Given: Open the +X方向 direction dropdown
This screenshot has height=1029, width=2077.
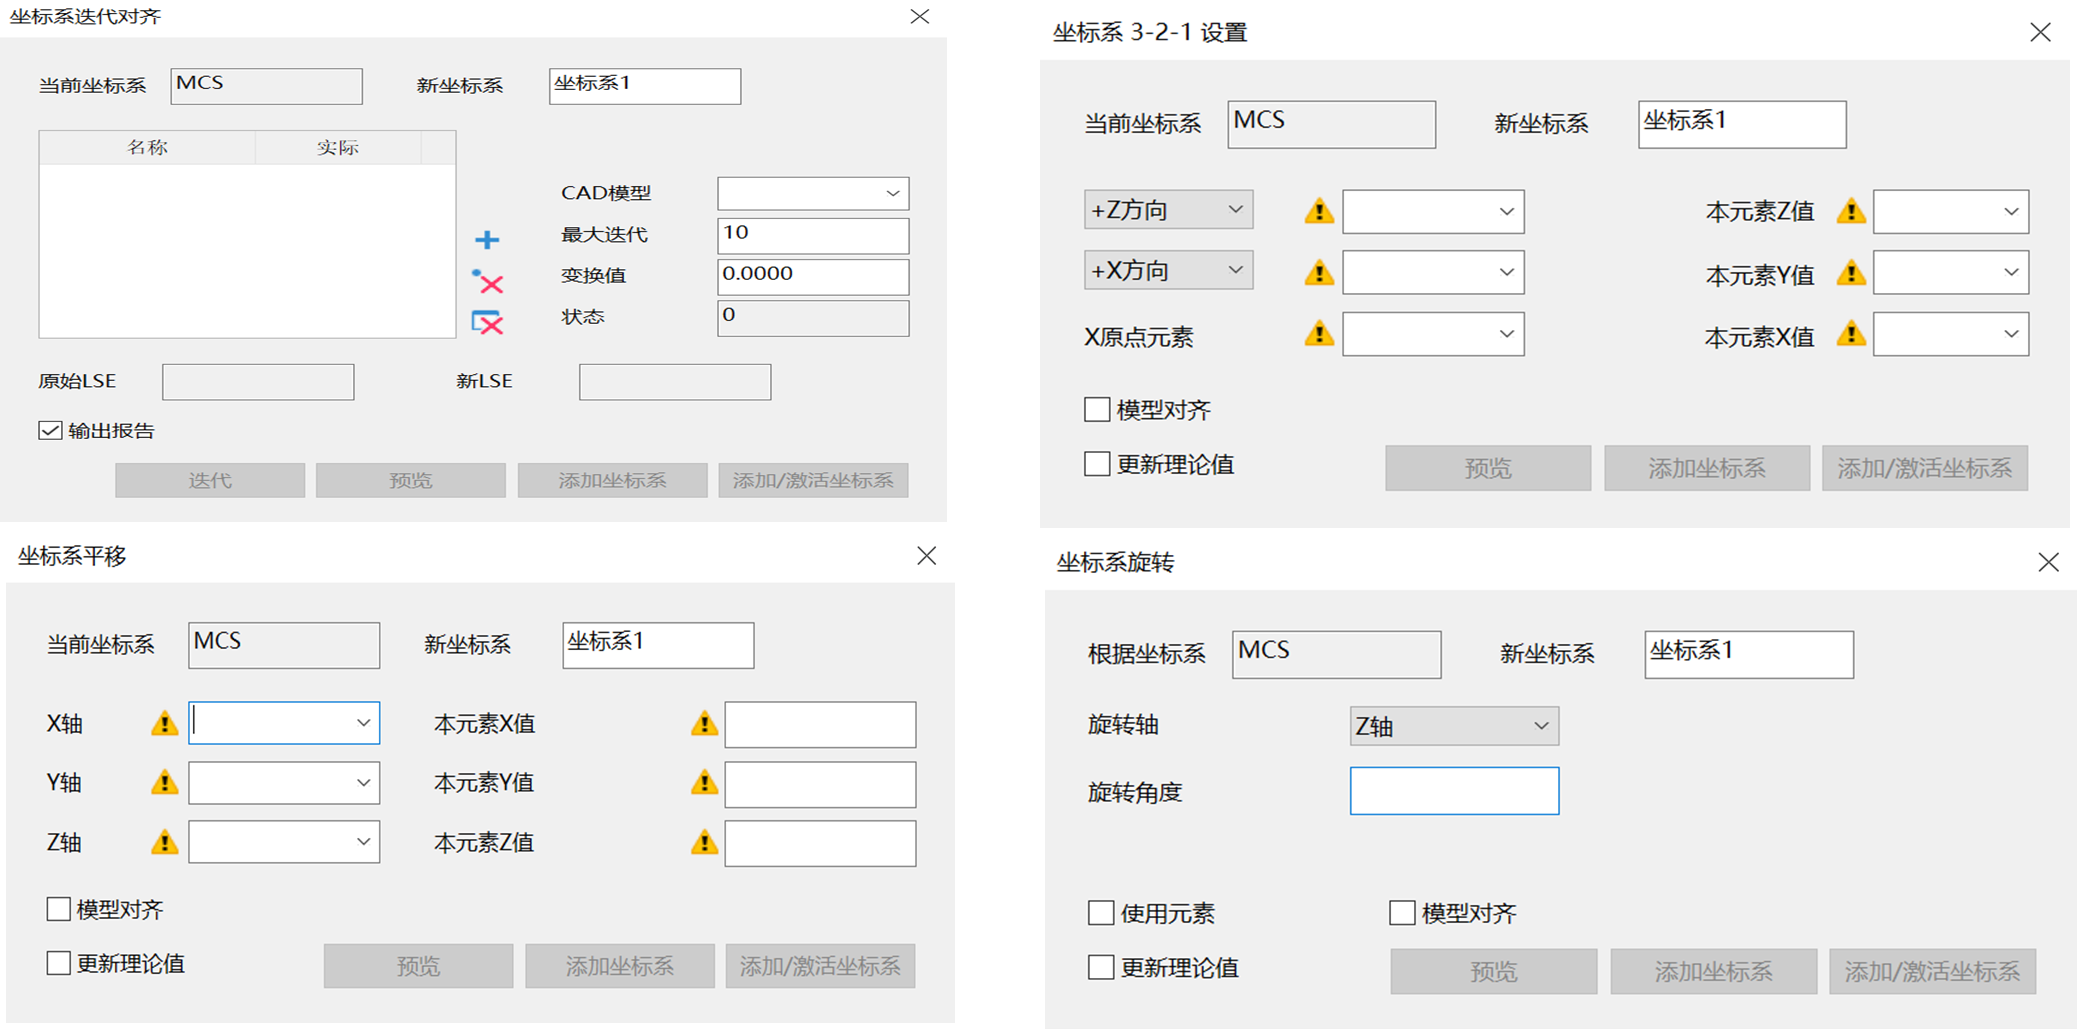Looking at the screenshot, I should click(x=1167, y=270).
